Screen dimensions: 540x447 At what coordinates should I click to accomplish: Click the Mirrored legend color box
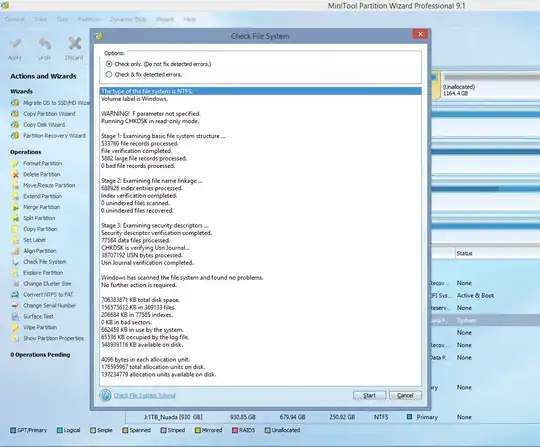coord(198,430)
